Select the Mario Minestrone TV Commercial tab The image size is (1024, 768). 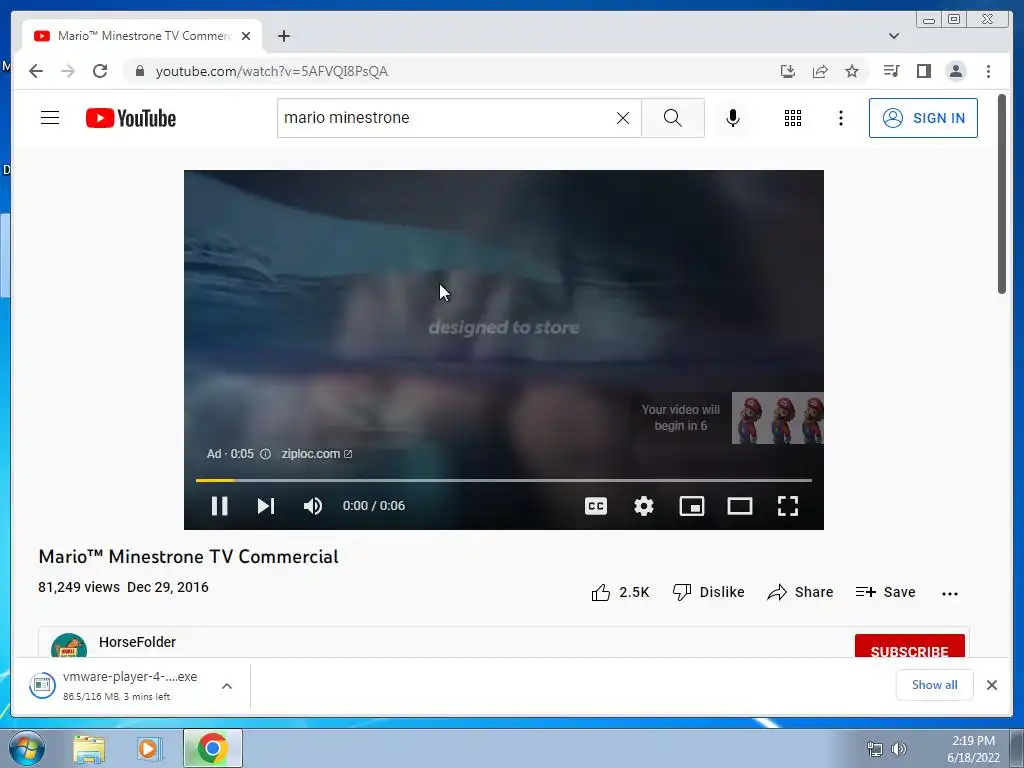[142, 36]
